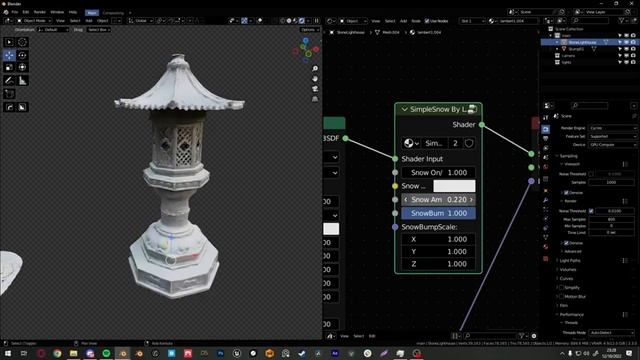Activate the Transform tool
Viewport: 640px width, 360px height.
[x=22, y=67]
